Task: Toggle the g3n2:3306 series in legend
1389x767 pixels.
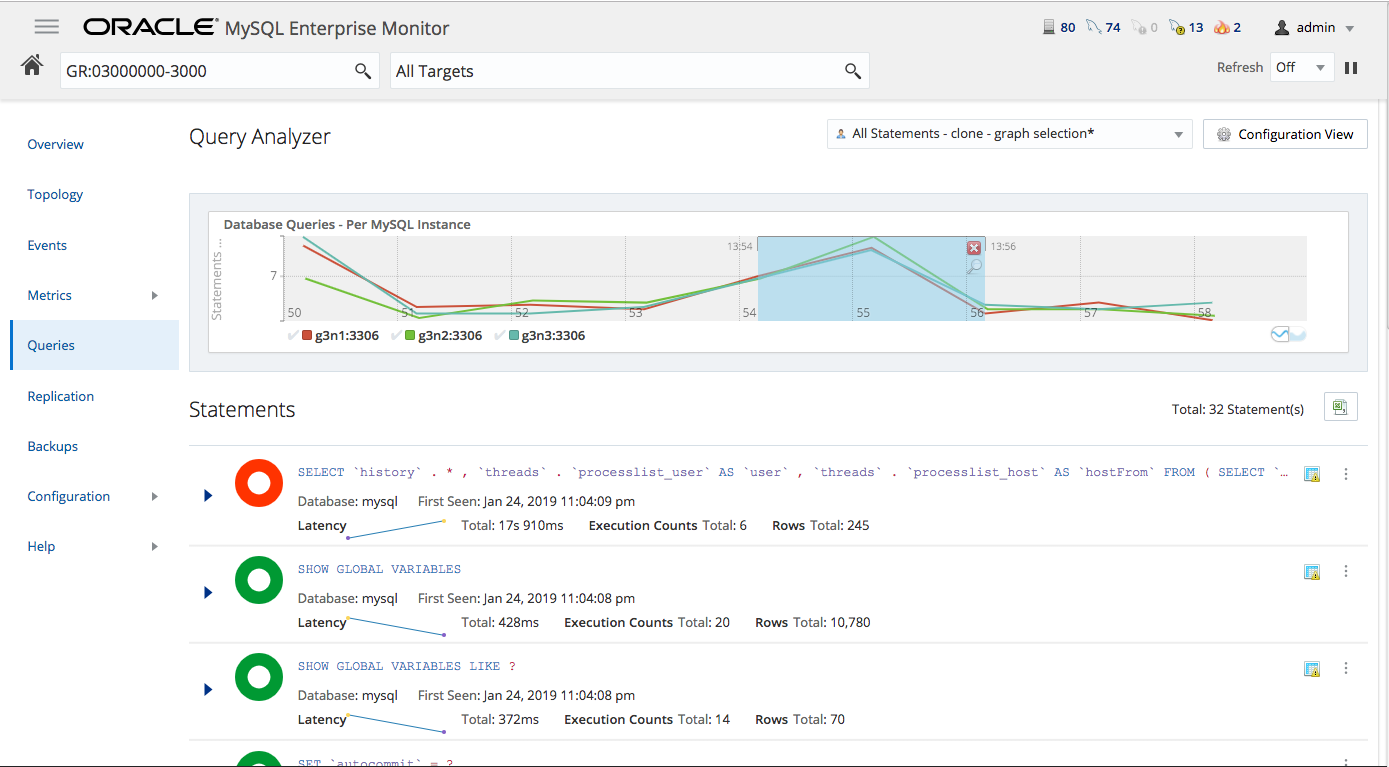Action: (x=443, y=336)
